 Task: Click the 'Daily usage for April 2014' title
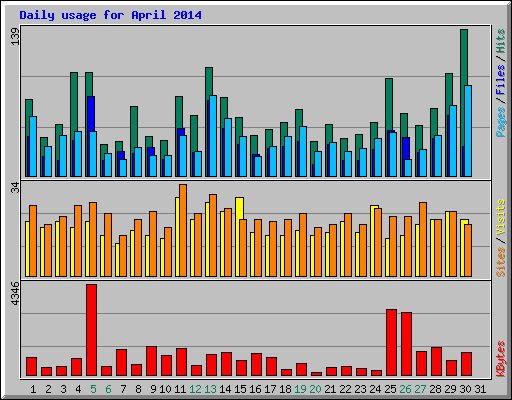pos(110,16)
